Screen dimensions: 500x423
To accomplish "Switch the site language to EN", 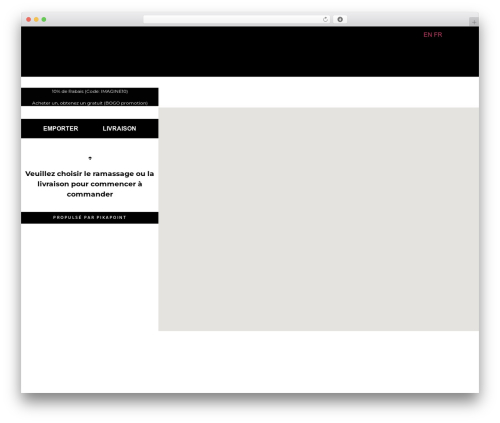I will [428, 35].
